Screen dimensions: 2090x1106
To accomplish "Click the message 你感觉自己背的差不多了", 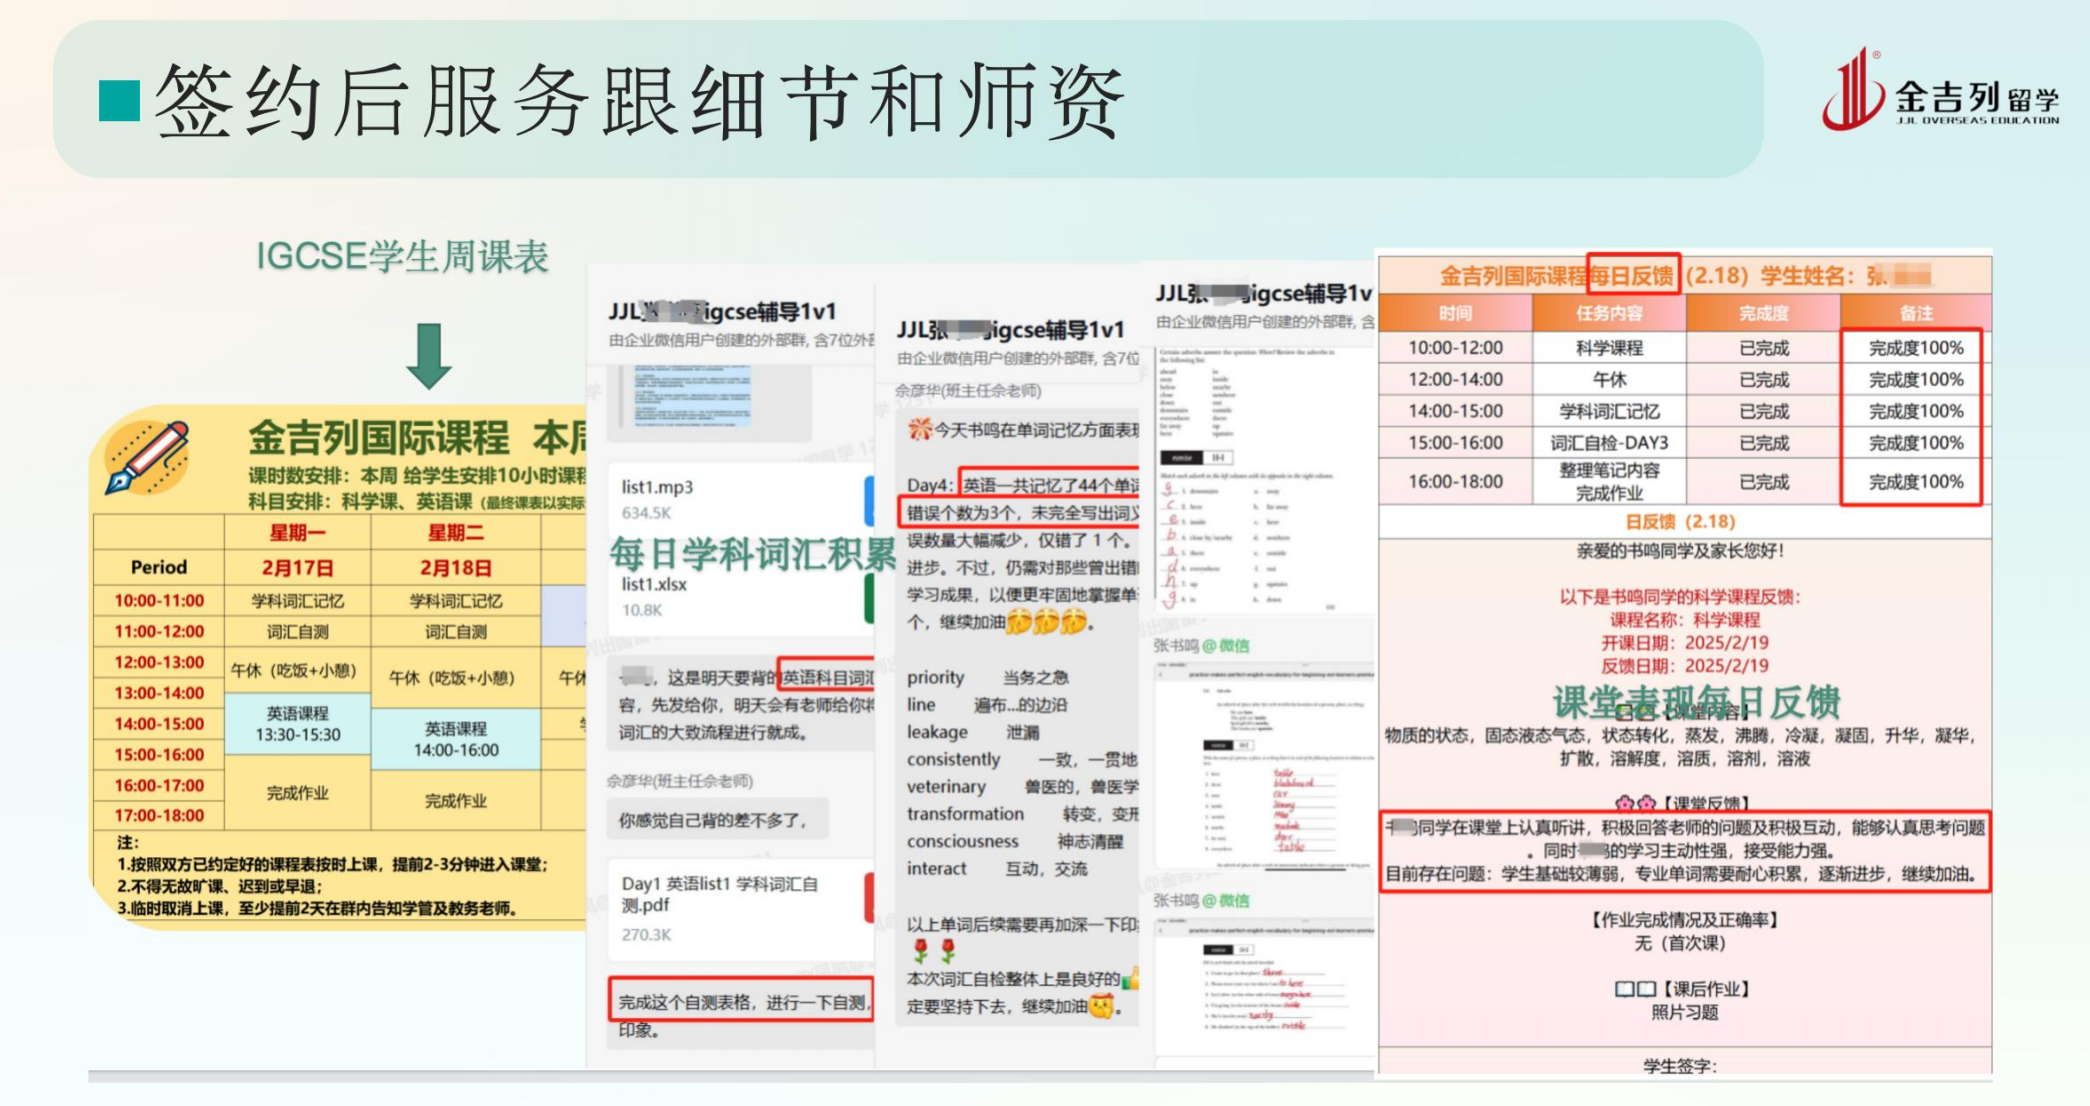I will (x=716, y=820).
